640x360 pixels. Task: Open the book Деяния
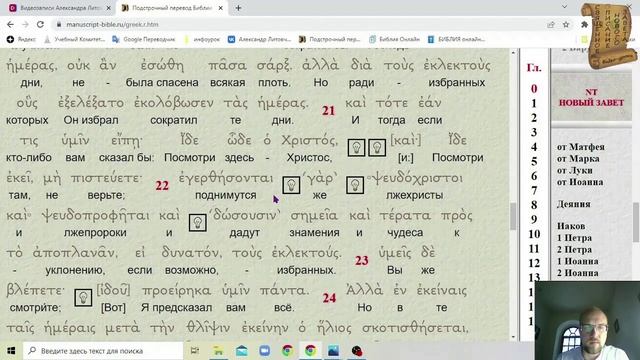coord(573,204)
